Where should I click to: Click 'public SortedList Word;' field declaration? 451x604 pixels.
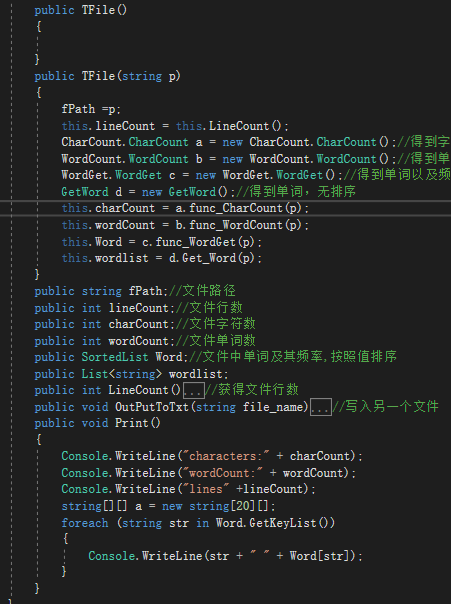click(111, 357)
